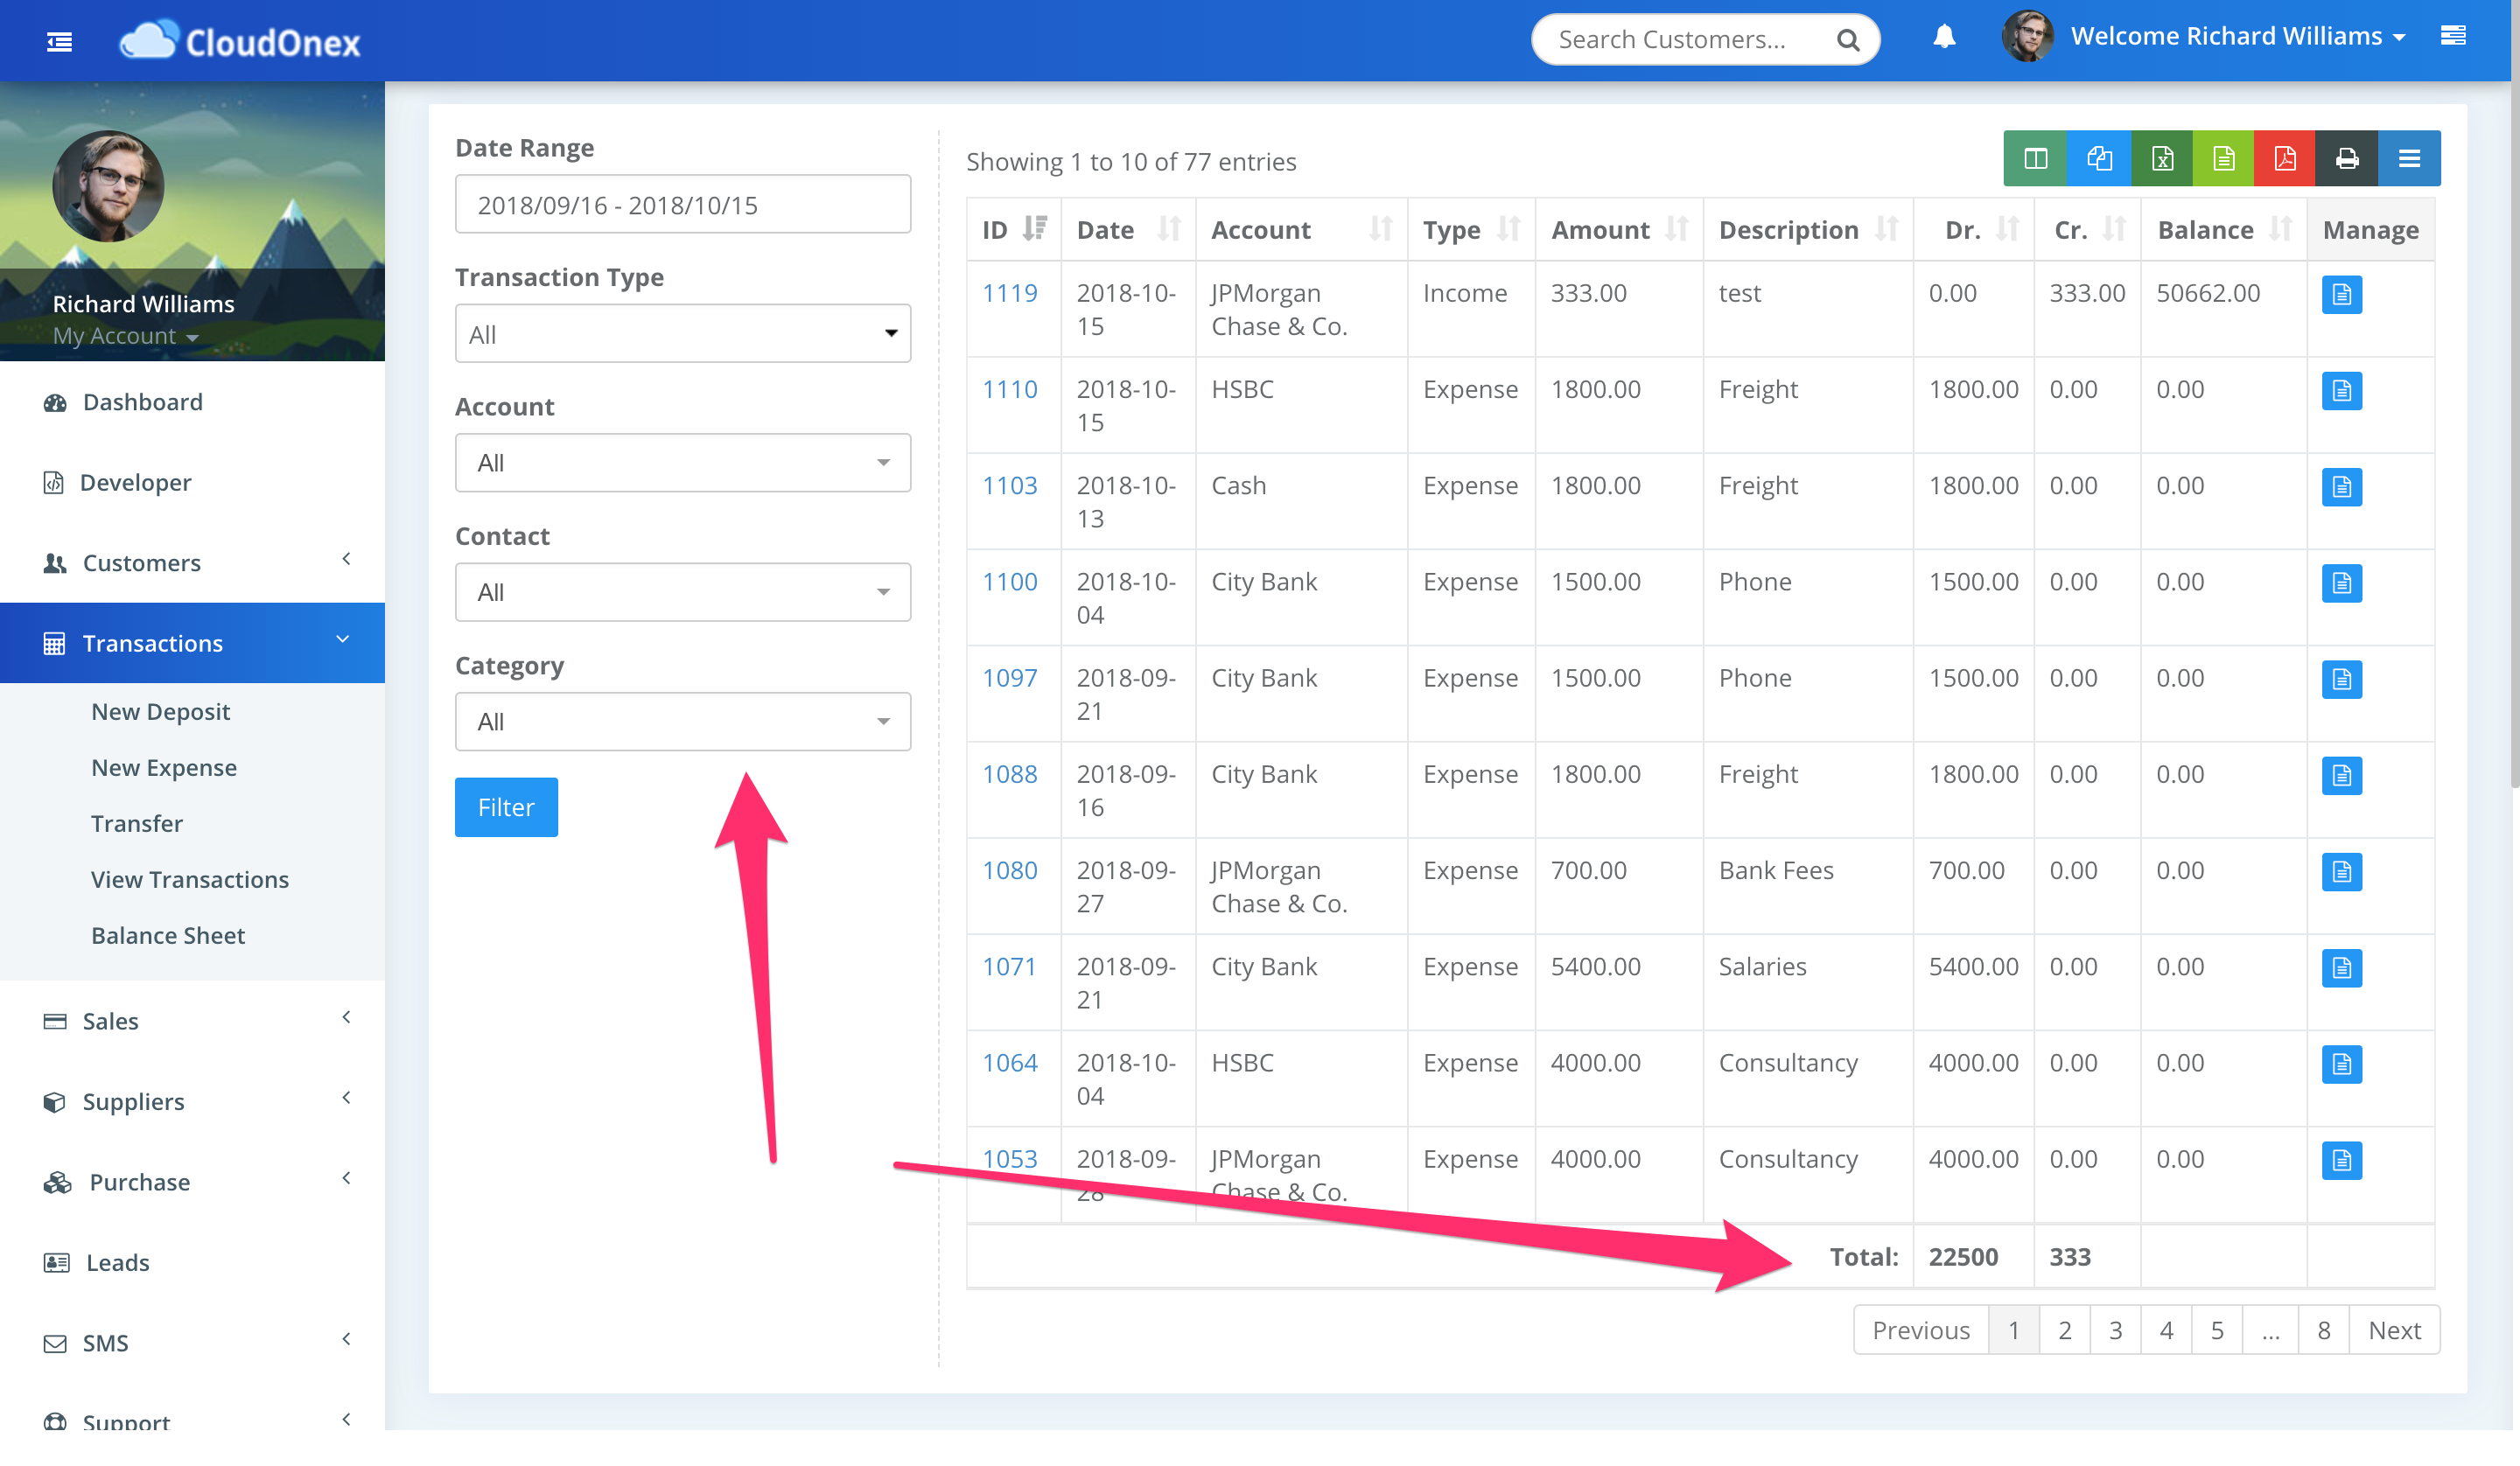Expand the Customers sidebar menu
The image size is (2520, 1466).
192,563
